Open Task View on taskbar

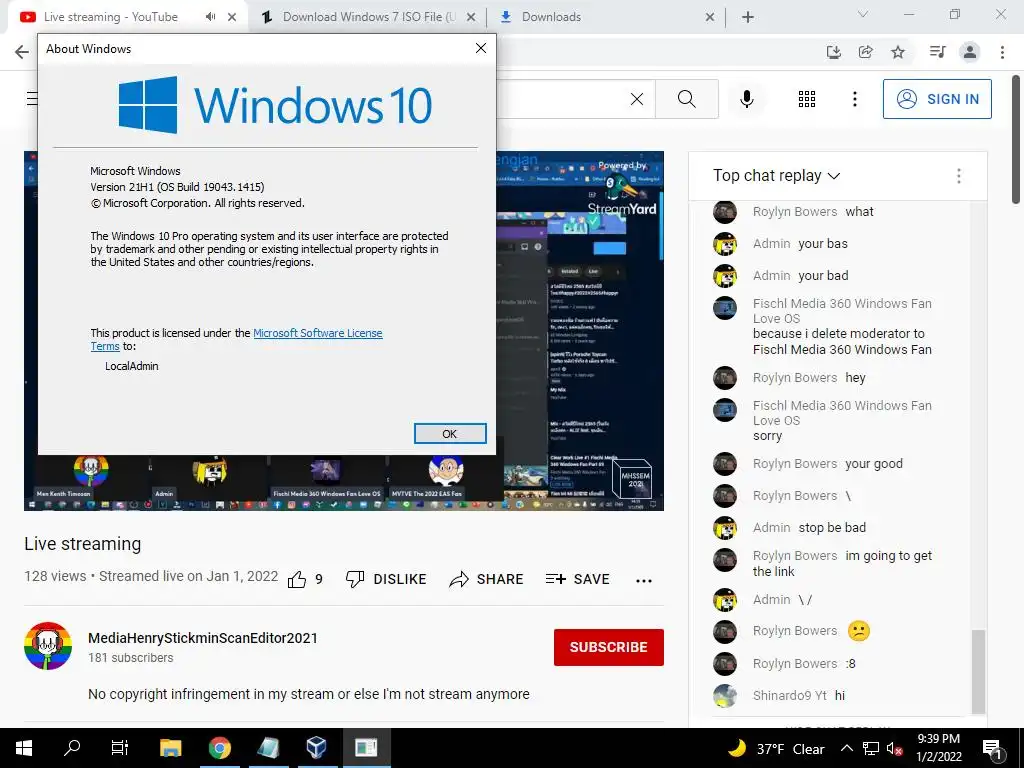(120, 748)
